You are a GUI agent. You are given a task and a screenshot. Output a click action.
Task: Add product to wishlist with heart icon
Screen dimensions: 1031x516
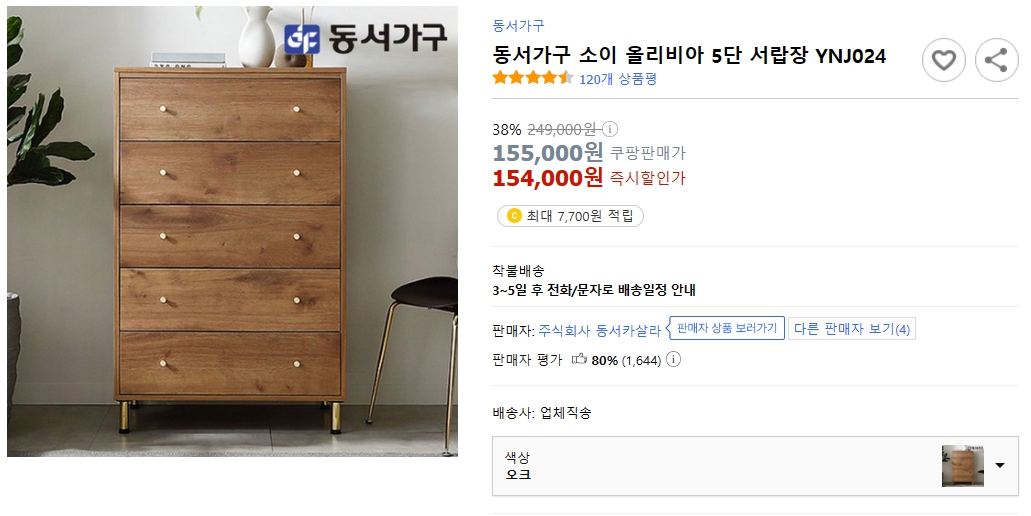[943, 61]
